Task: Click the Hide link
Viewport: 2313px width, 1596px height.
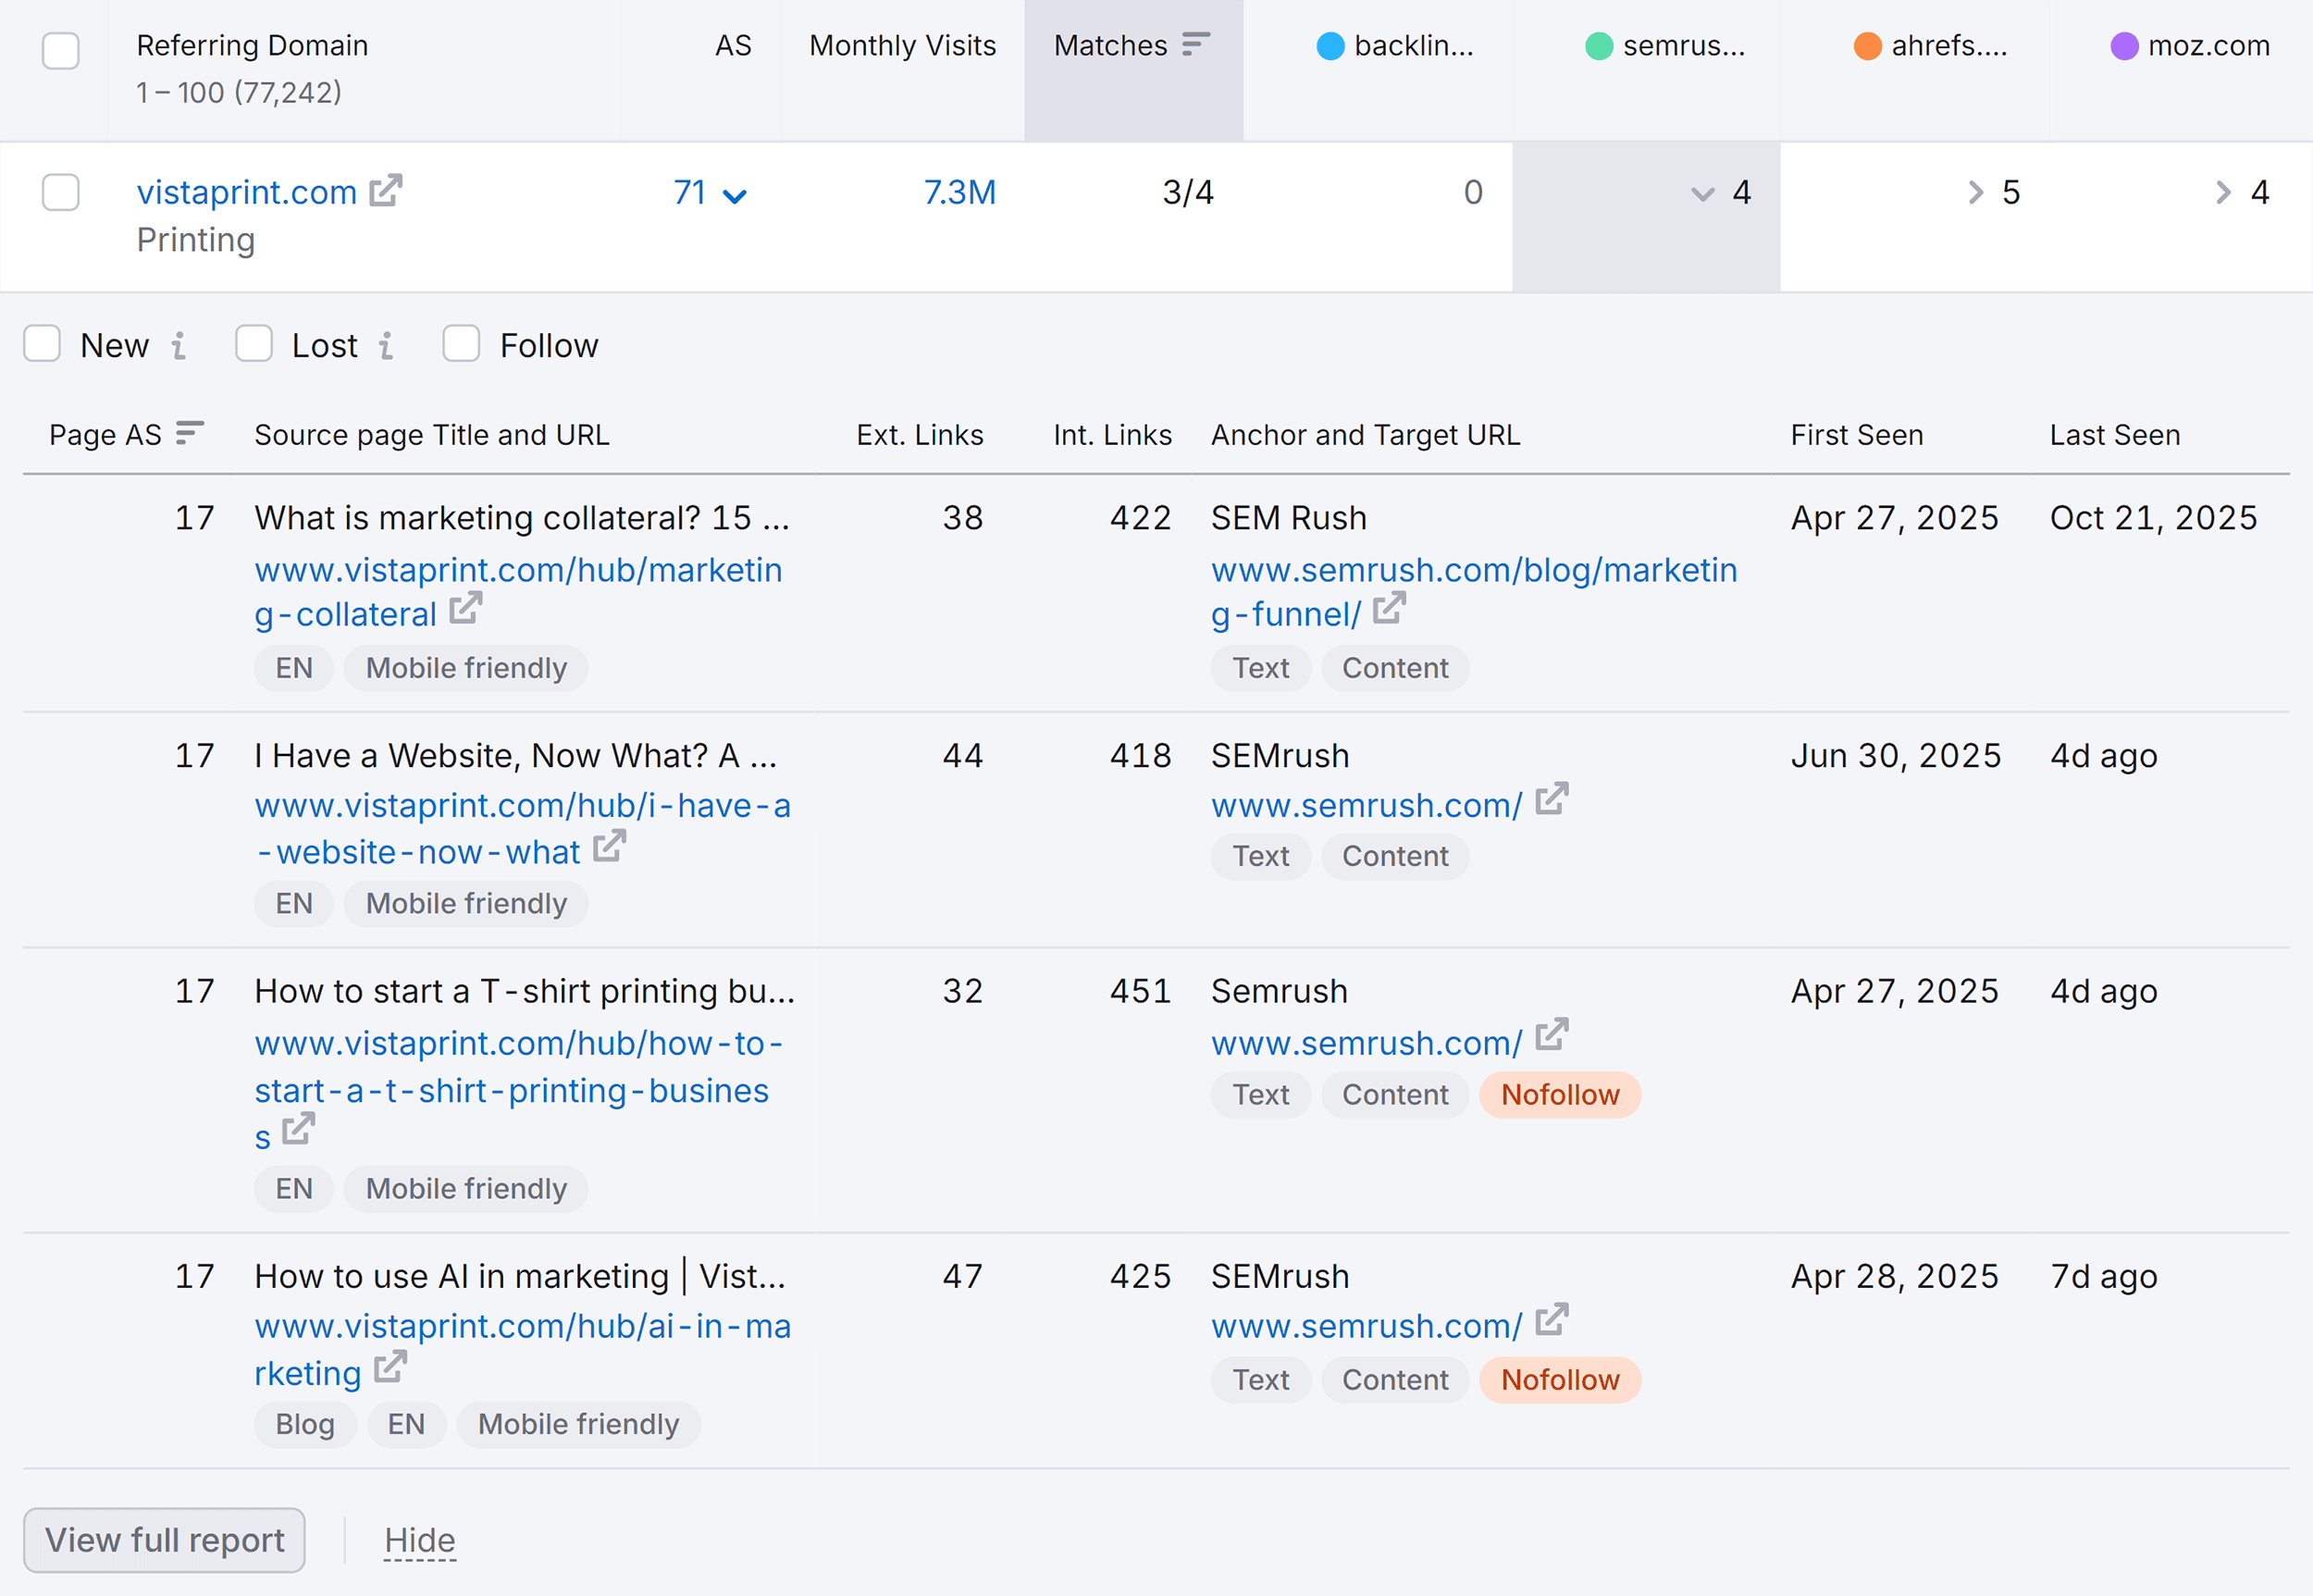Action: pyautogui.click(x=419, y=1540)
